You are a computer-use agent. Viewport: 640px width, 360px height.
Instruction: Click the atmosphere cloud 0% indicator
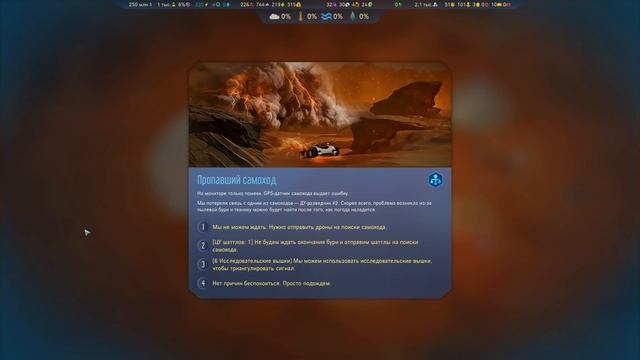click(x=280, y=17)
